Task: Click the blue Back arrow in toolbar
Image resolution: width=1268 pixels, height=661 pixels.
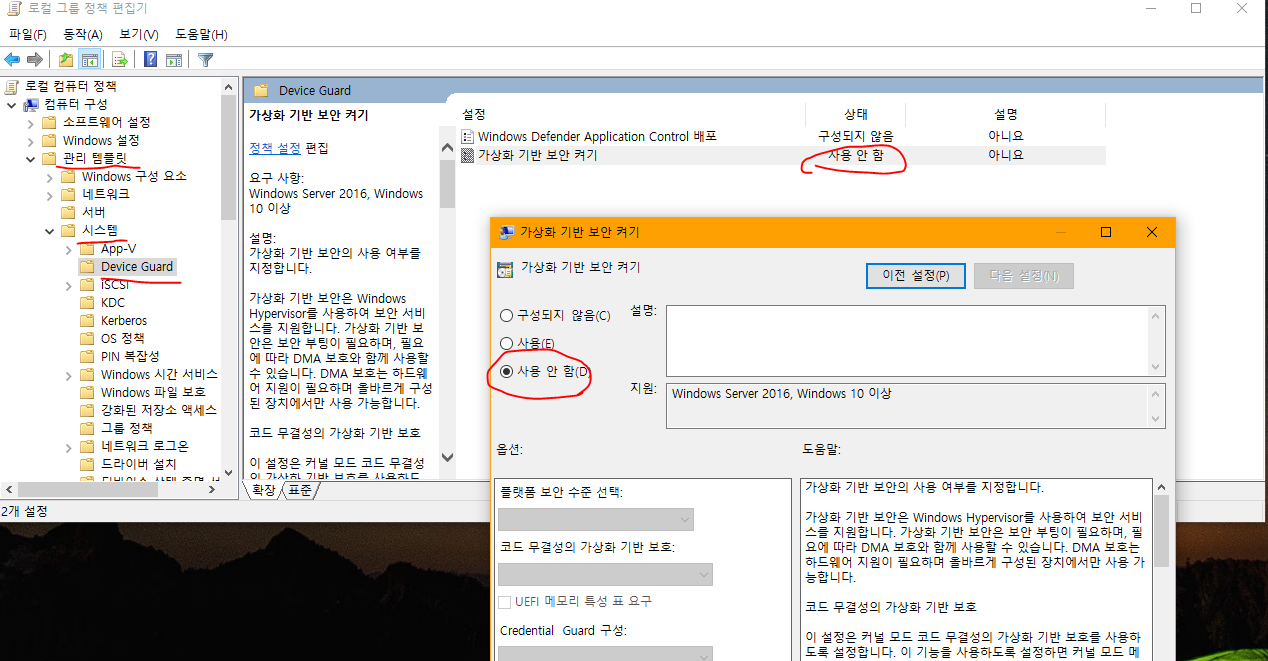Action: coord(13,59)
